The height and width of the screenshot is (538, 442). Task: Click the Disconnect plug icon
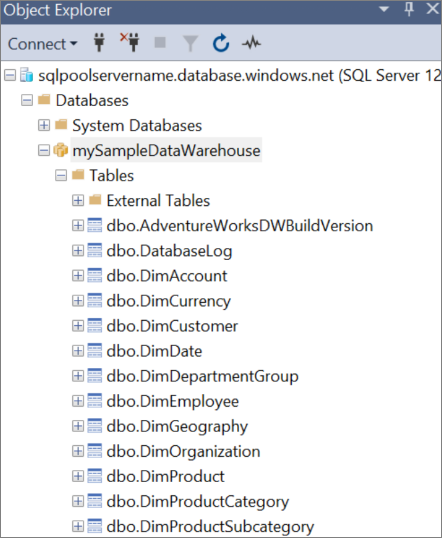(x=130, y=42)
